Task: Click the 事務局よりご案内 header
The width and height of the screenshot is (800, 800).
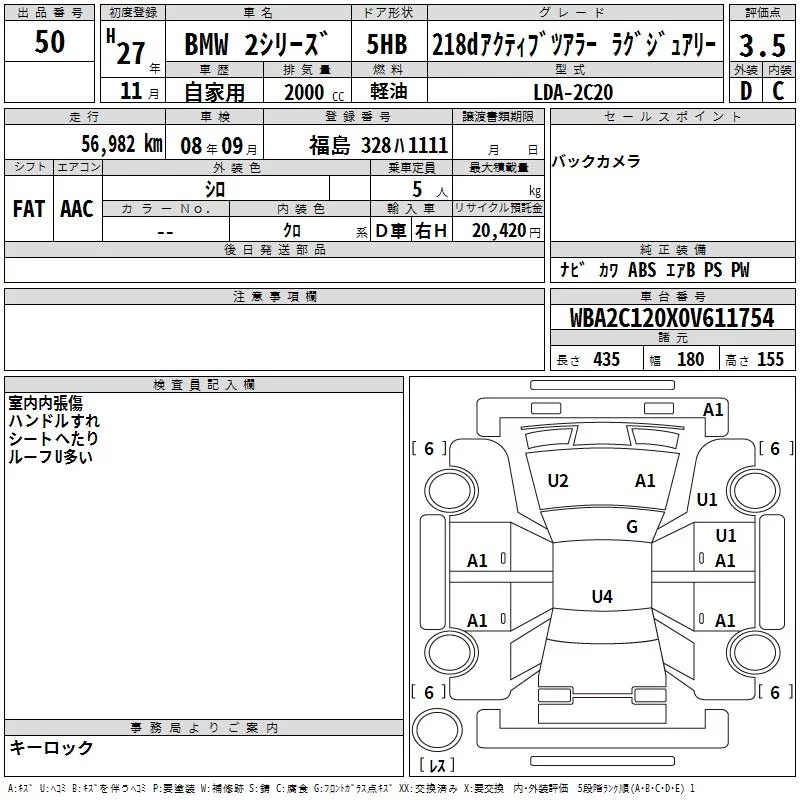Action: 204,728
